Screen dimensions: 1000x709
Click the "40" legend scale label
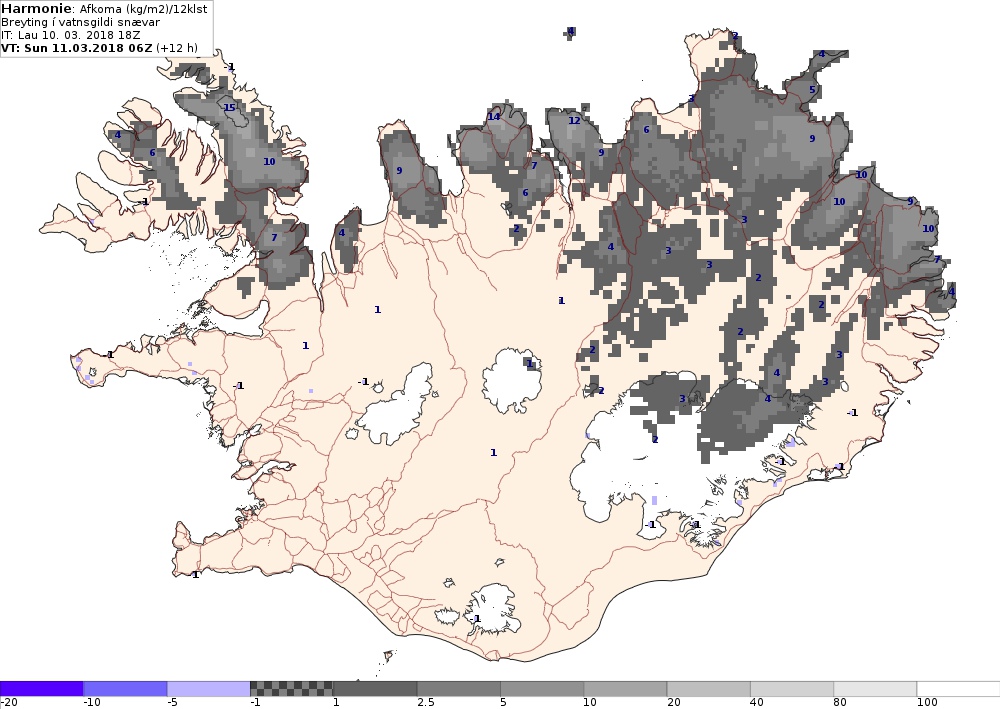[757, 703]
